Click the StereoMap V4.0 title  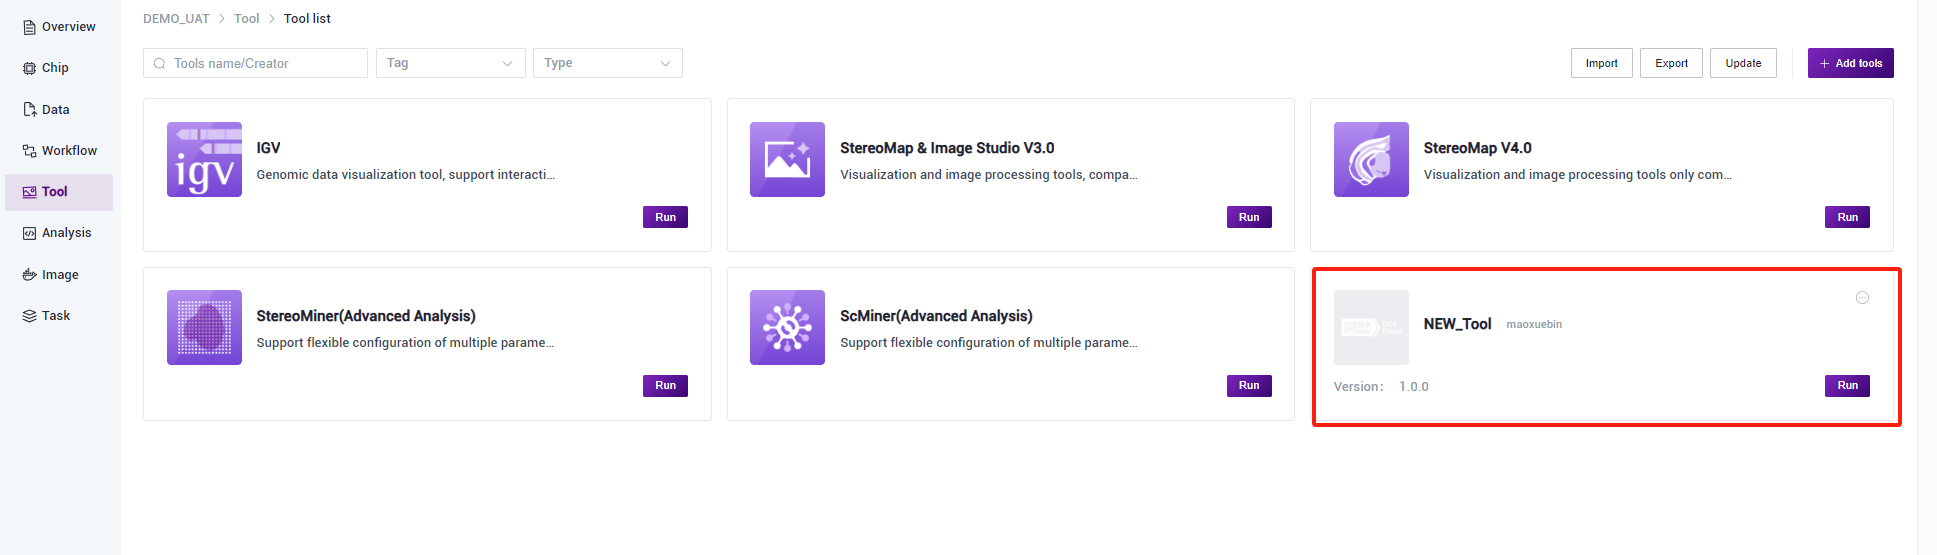[x=1477, y=148]
